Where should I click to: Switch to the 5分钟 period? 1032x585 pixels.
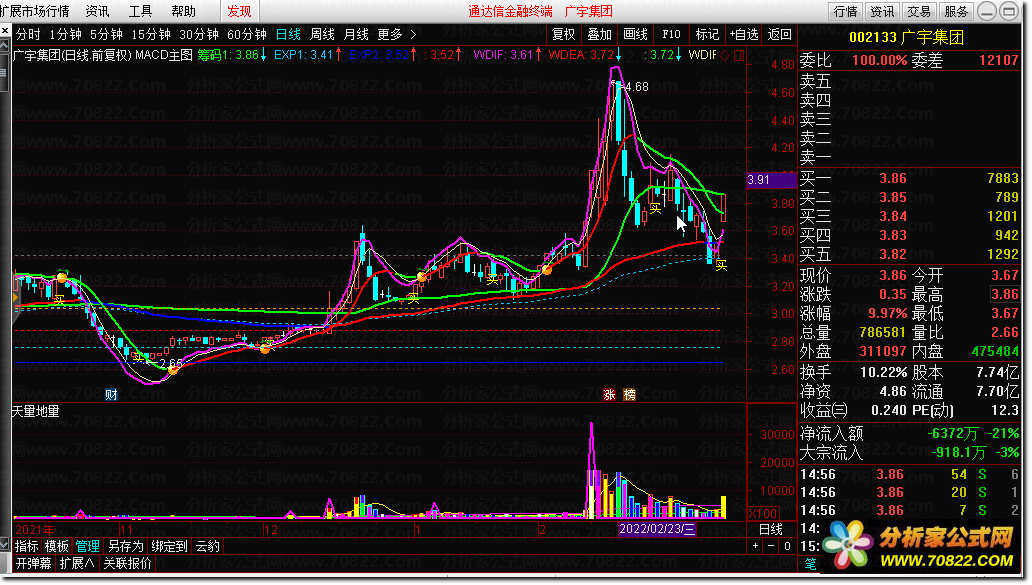(106, 34)
